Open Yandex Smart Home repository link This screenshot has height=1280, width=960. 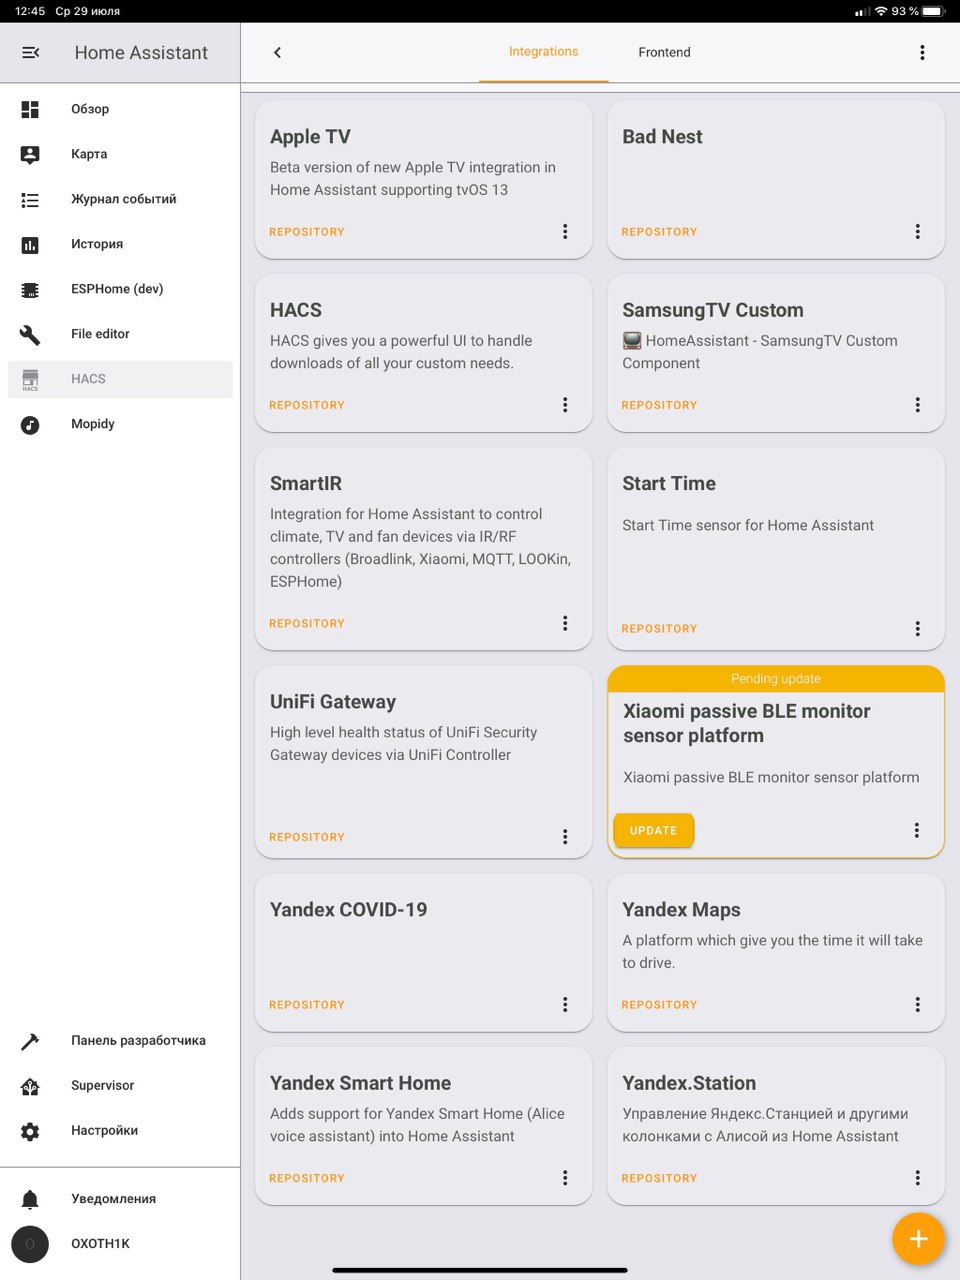(x=307, y=1178)
